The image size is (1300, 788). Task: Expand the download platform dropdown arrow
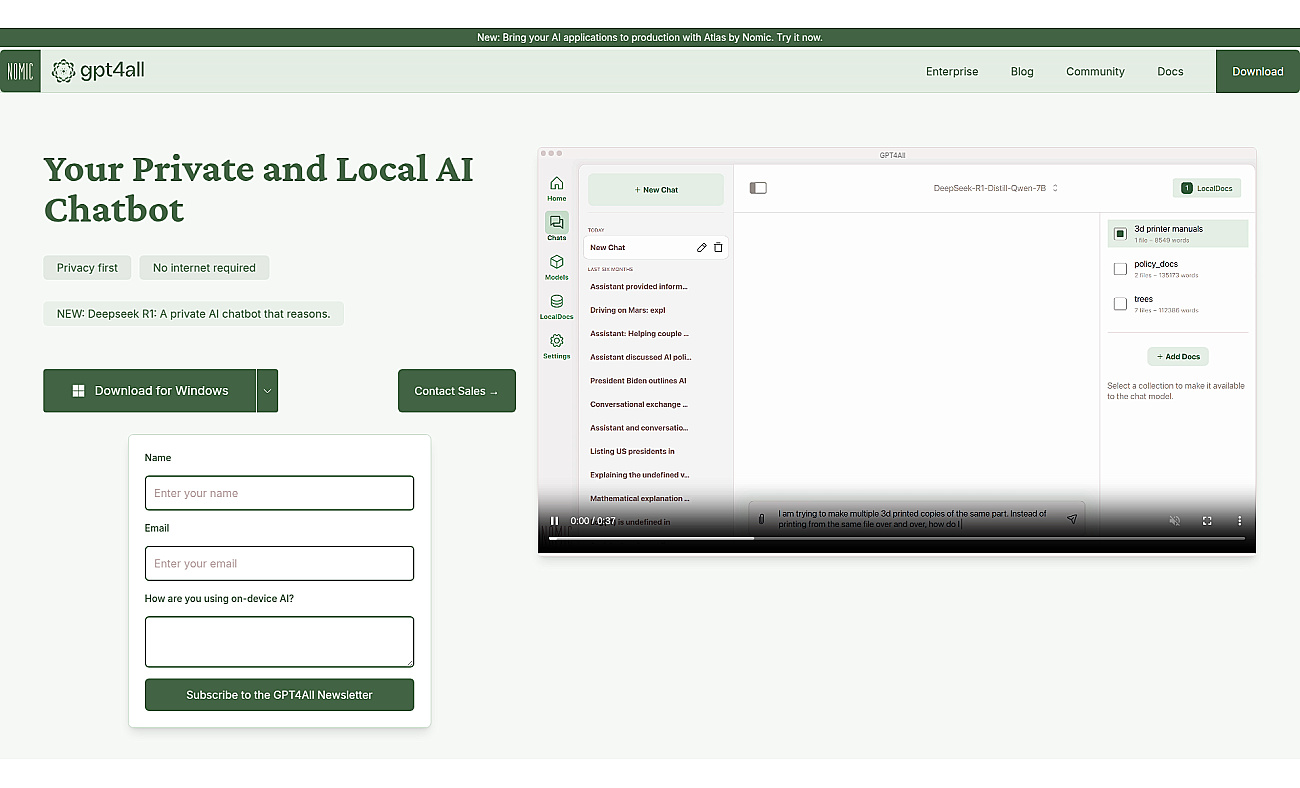[x=267, y=391]
